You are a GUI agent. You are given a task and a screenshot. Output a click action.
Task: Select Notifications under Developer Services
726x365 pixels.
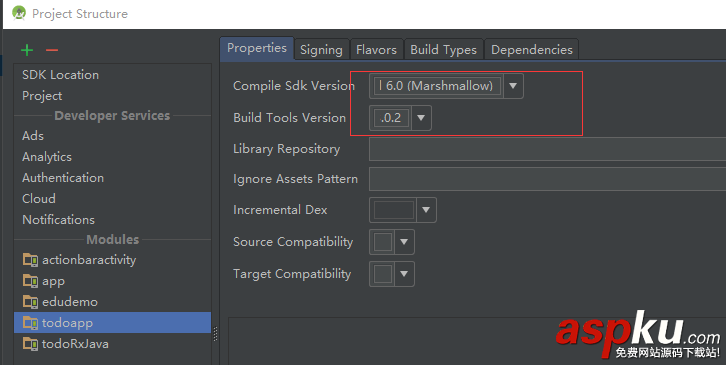[58, 220]
